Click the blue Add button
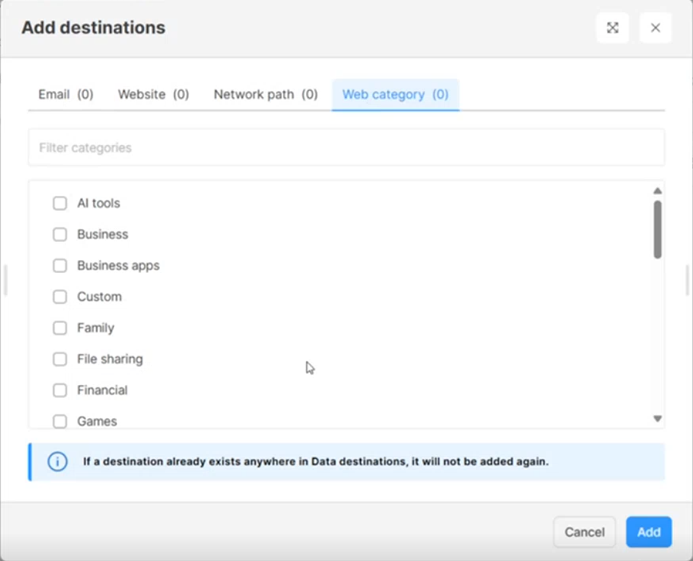The height and width of the screenshot is (561, 693). click(x=649, y=532)
